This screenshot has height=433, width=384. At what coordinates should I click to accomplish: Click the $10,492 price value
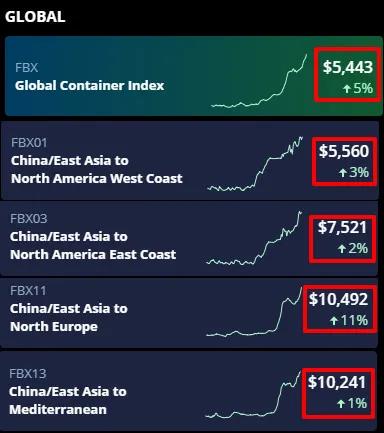pos(338,299)
